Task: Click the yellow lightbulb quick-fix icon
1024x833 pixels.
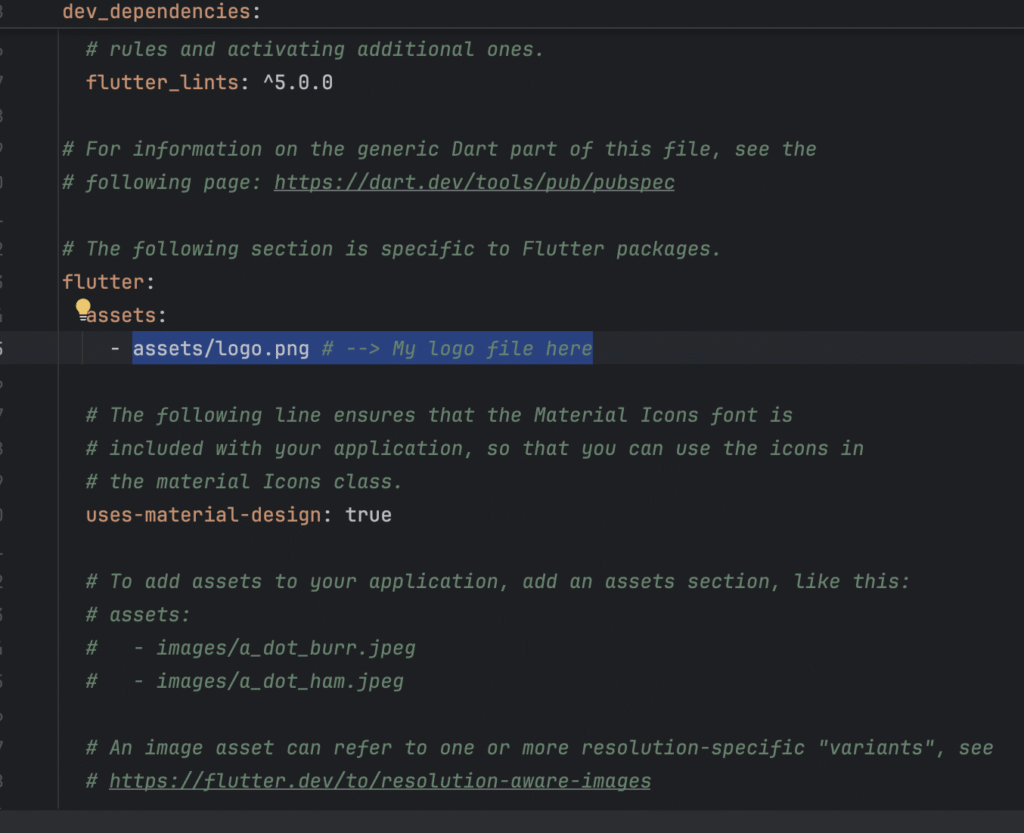Action: click(83, 307)
